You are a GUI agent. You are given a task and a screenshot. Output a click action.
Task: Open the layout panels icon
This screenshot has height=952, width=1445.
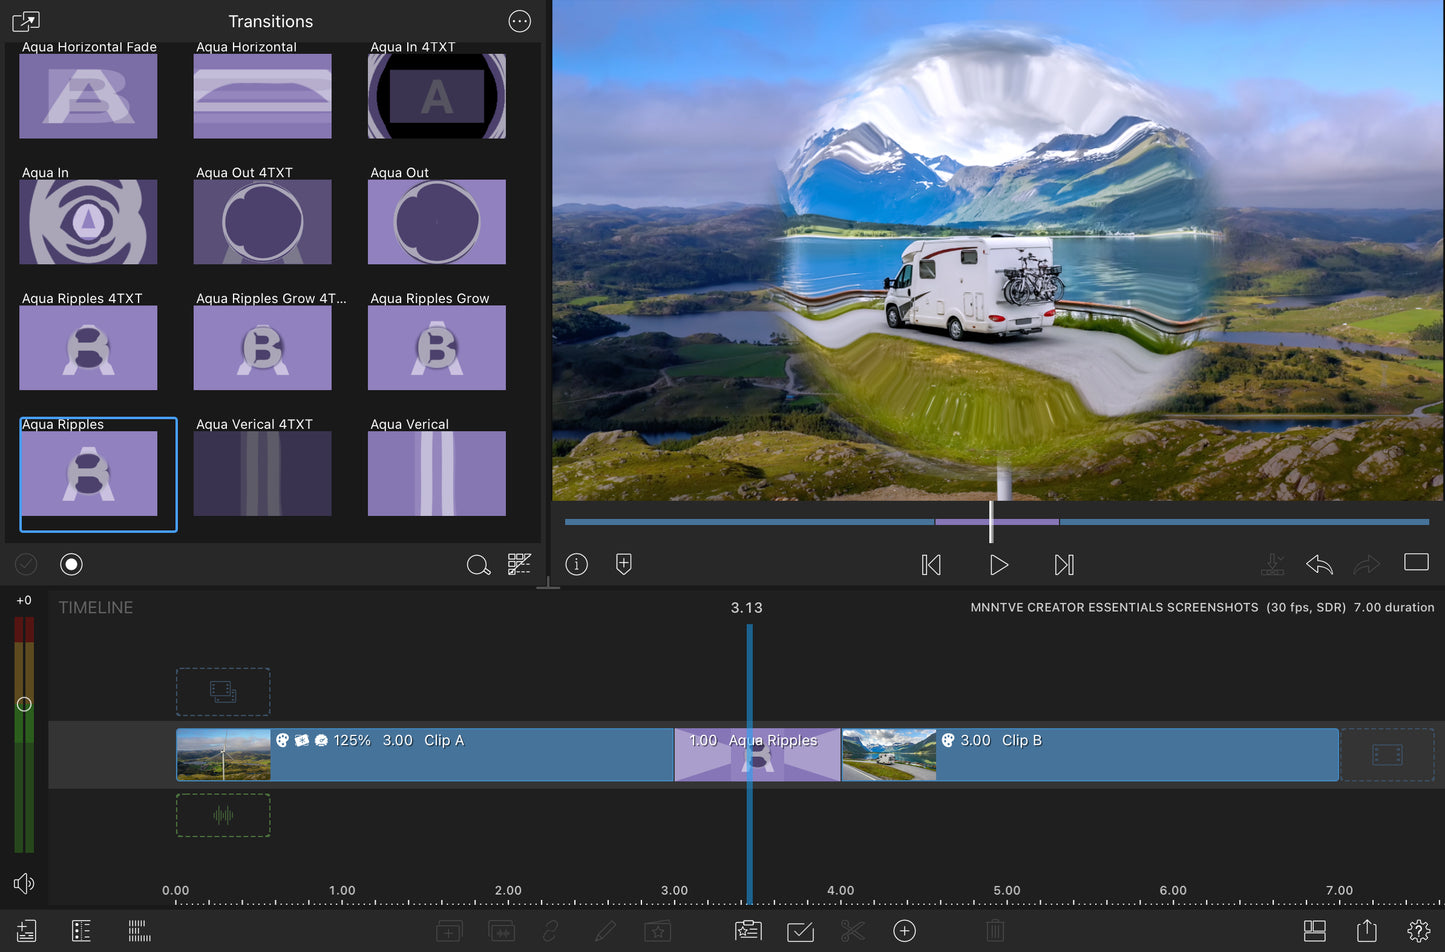click(1315, 931)
